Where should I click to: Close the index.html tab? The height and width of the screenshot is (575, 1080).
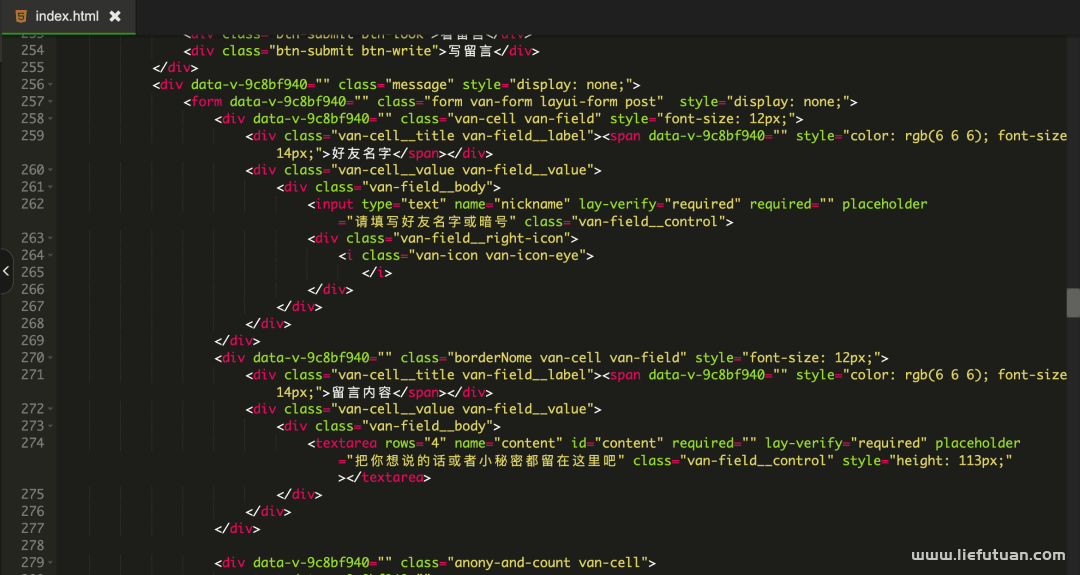click(115, 16)
